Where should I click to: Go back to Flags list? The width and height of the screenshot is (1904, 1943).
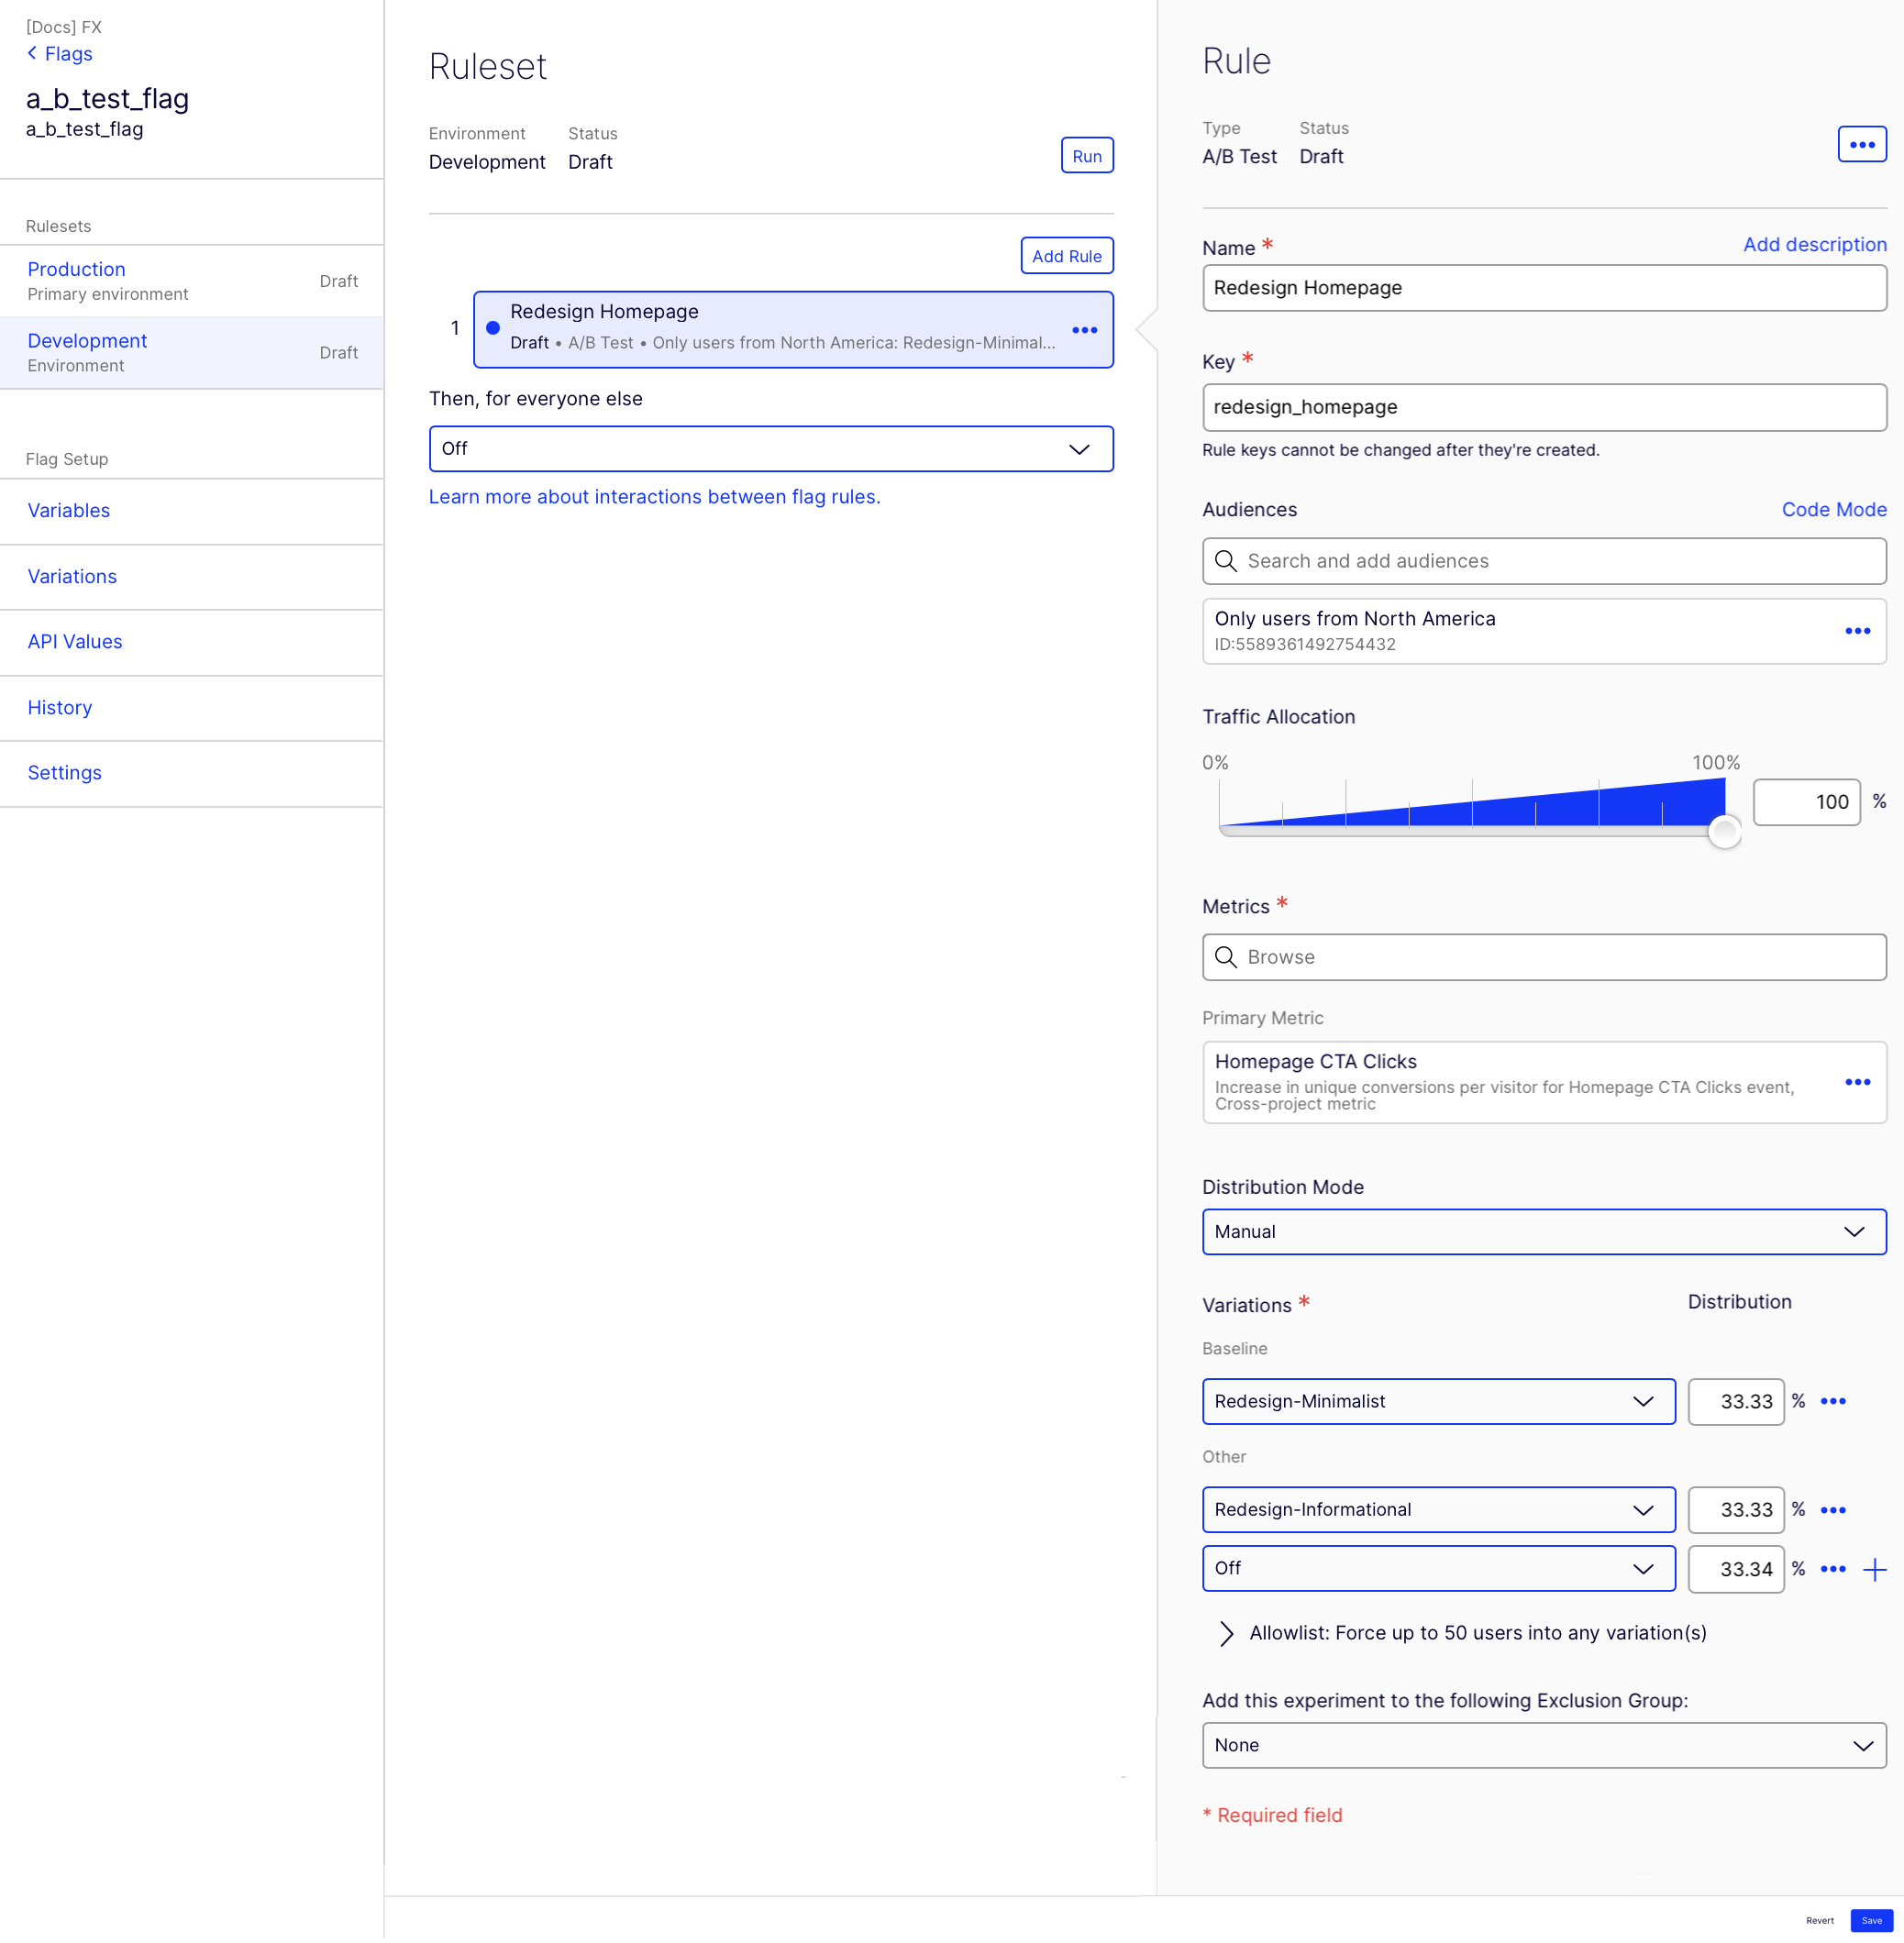click(60, 54)
